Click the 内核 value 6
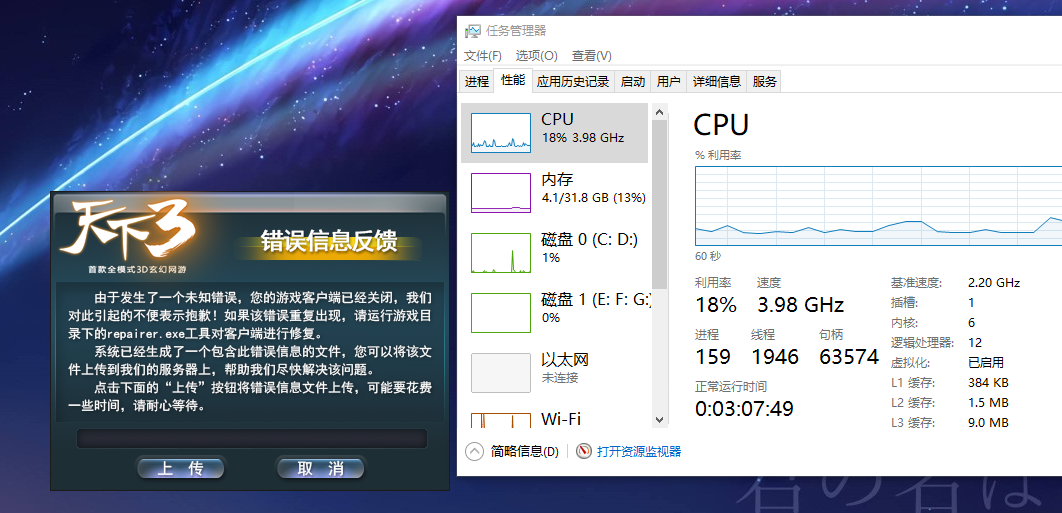This screenshot has width=1062, height=513. pyautogui.click(x=972, y=323)
